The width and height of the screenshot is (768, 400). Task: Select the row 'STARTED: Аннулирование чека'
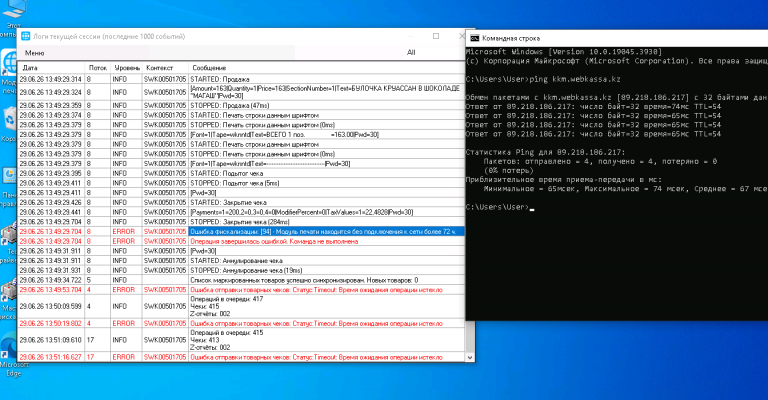coord(241,260)
